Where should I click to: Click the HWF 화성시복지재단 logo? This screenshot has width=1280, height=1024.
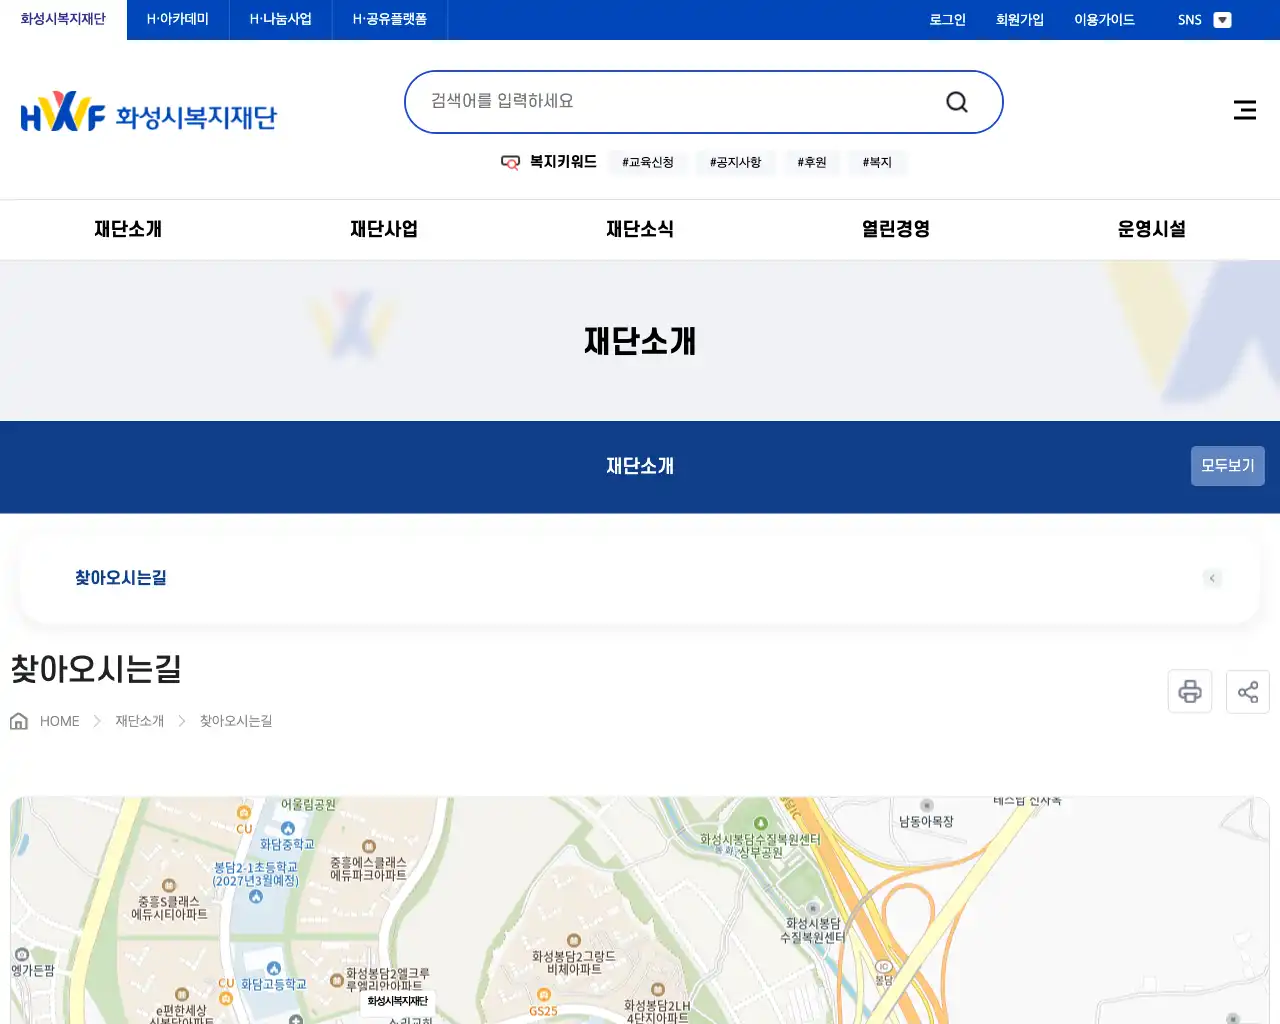tap(148, 111)
